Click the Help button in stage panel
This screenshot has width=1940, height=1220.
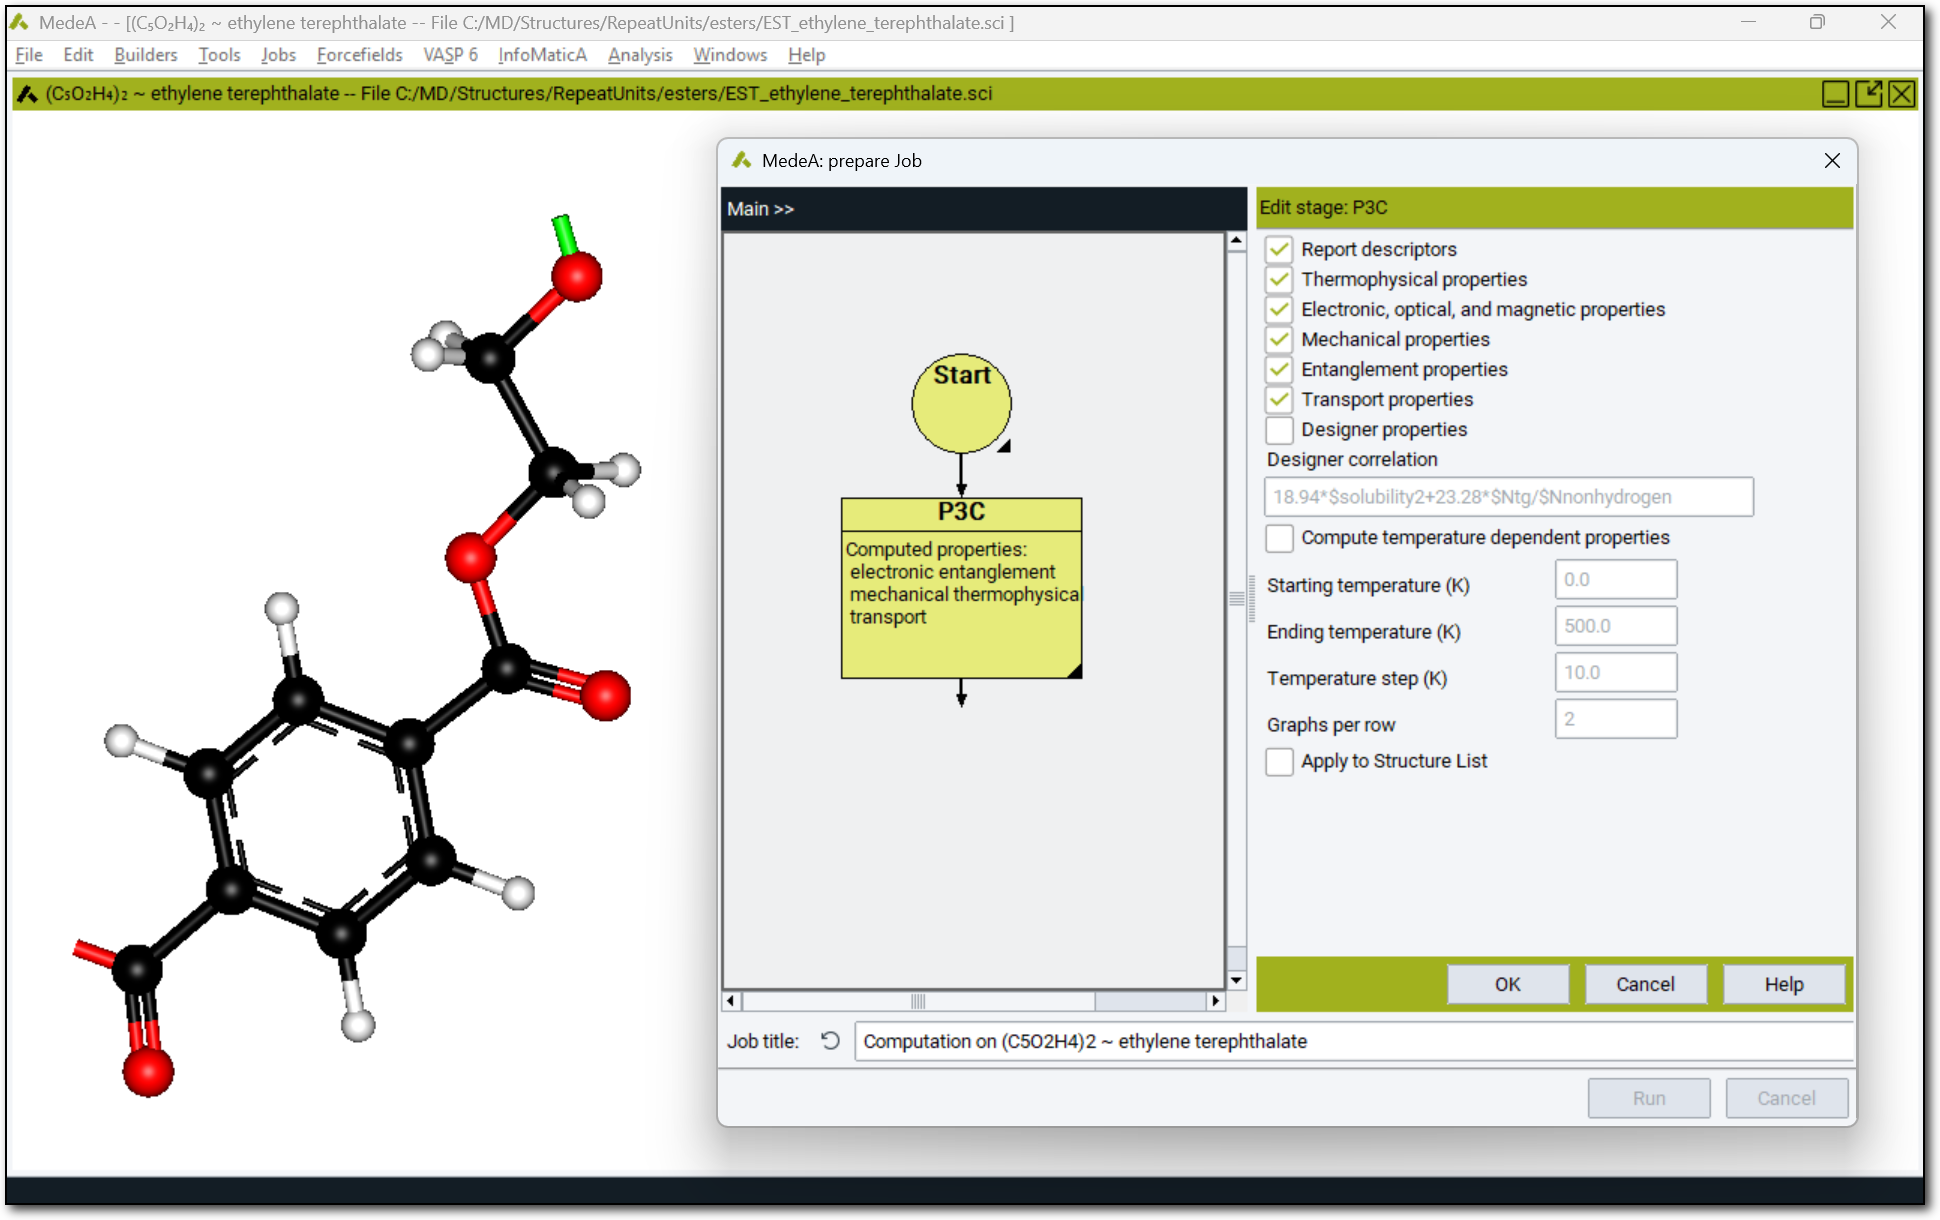coord(1783,984)
